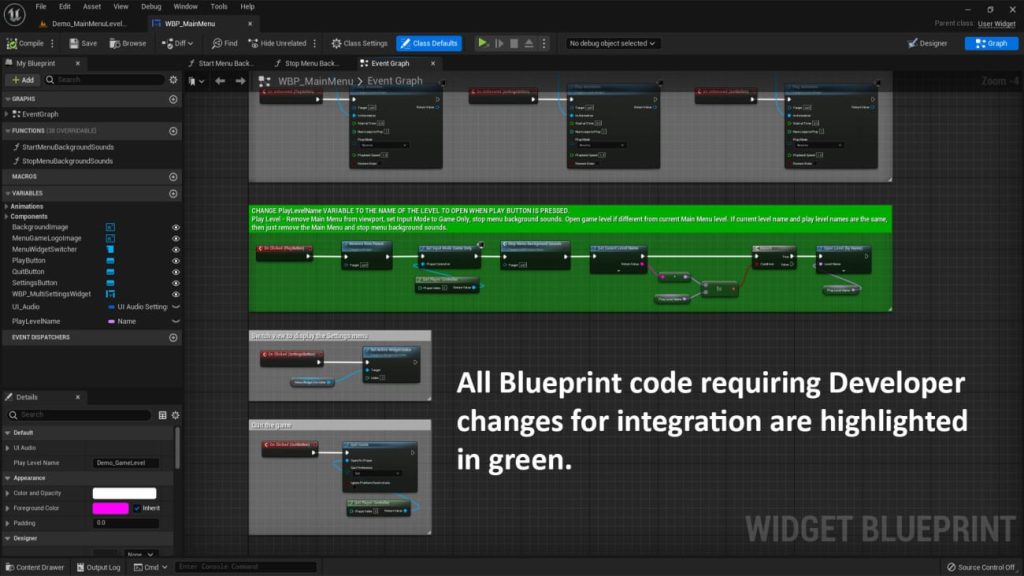This screenshot has height=576, width=1024.
Task: Toggle visibility eye for PlayButton variable
Action: click(x=176, y=261)
